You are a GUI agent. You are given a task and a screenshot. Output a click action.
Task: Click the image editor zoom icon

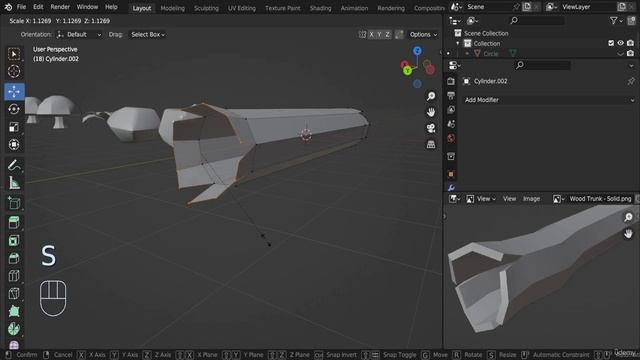[x=628, y=217]
